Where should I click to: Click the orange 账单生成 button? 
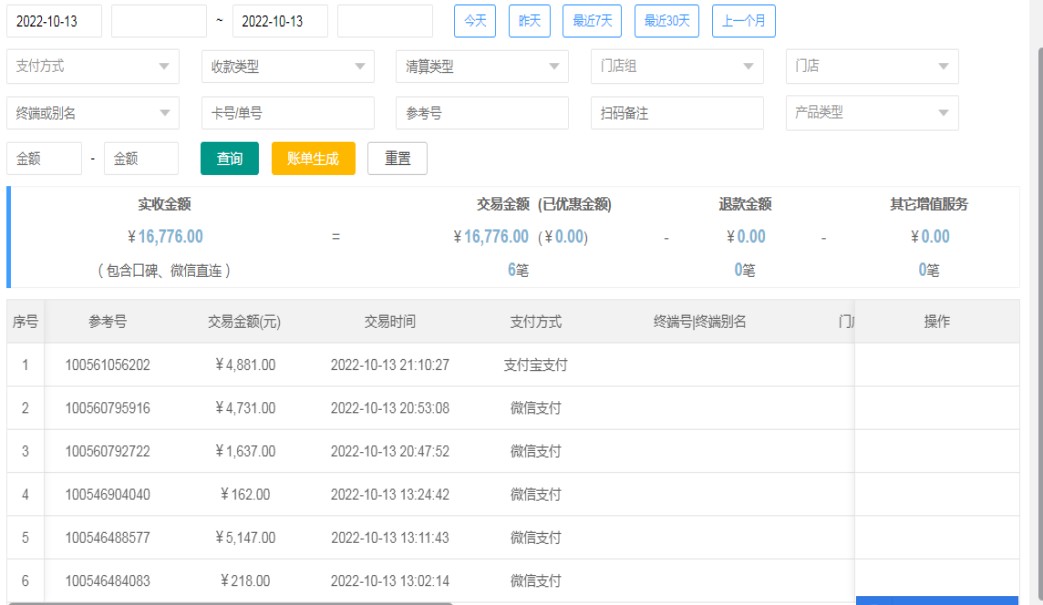313,159
